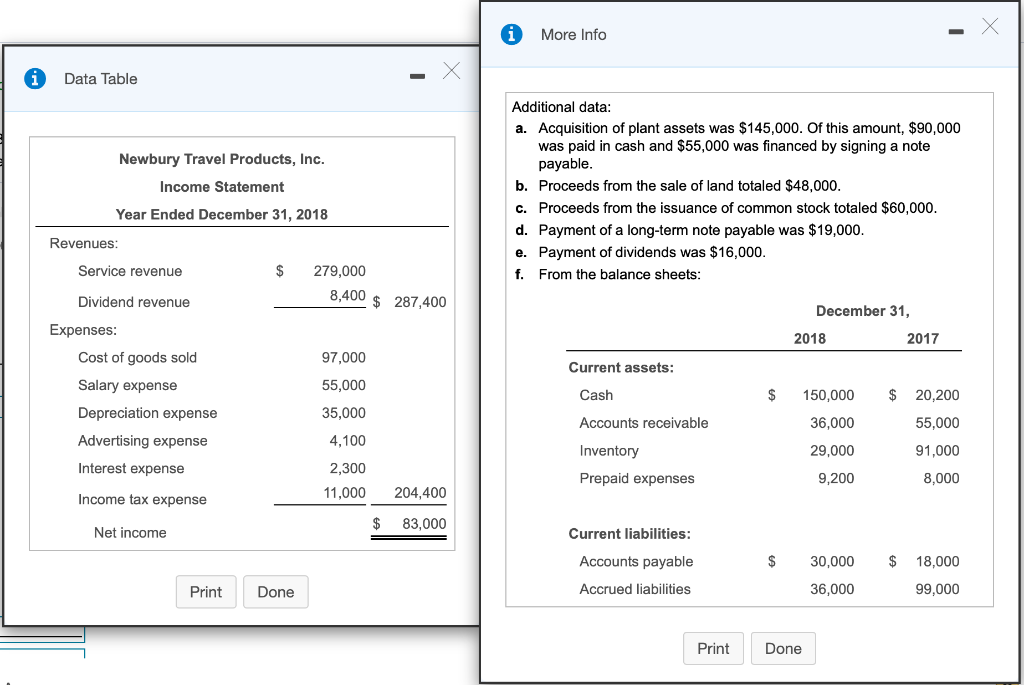
Task: Click the Dividend revenue label
Action: pyautogui.click(x=134, y=302)
